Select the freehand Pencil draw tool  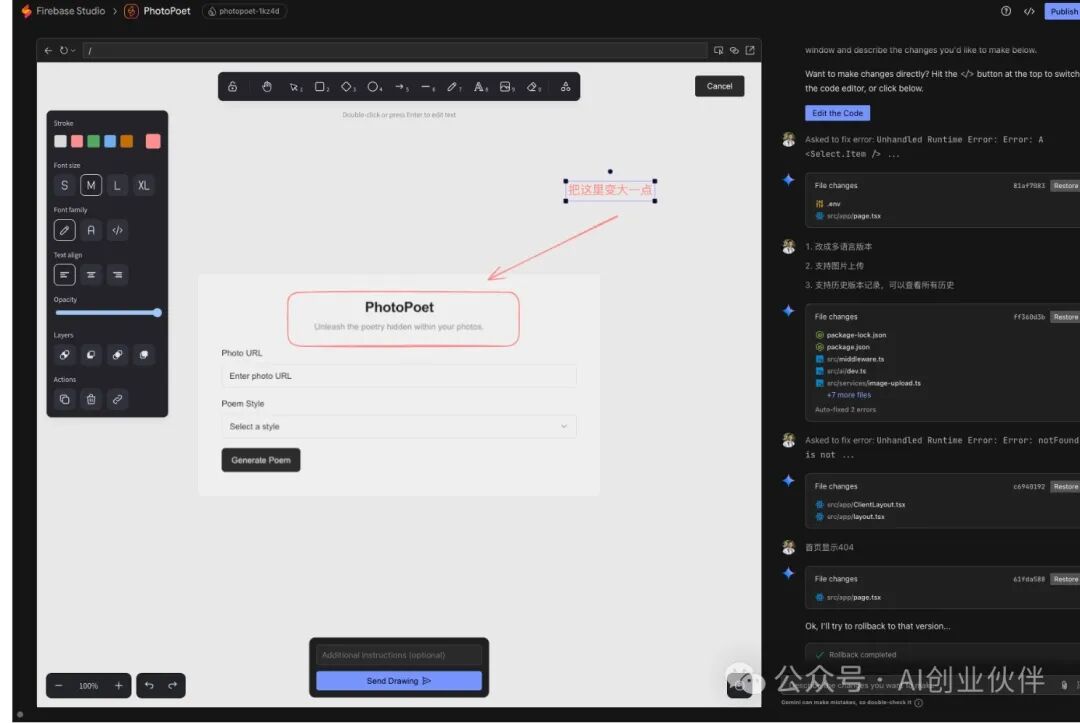(453, 87)
